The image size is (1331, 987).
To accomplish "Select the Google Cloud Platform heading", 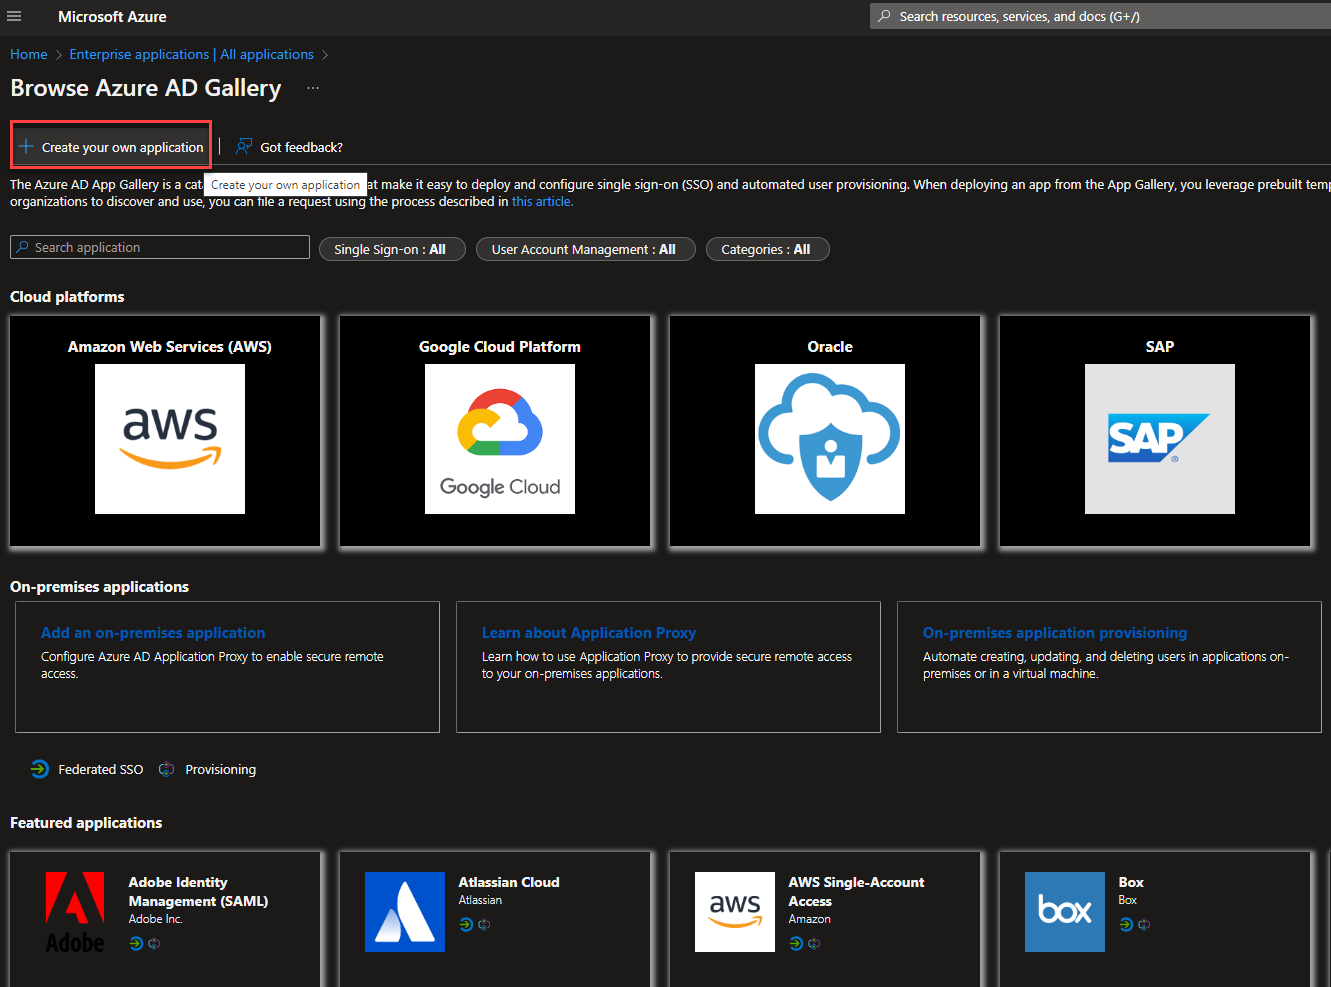I will click(500, 346).
